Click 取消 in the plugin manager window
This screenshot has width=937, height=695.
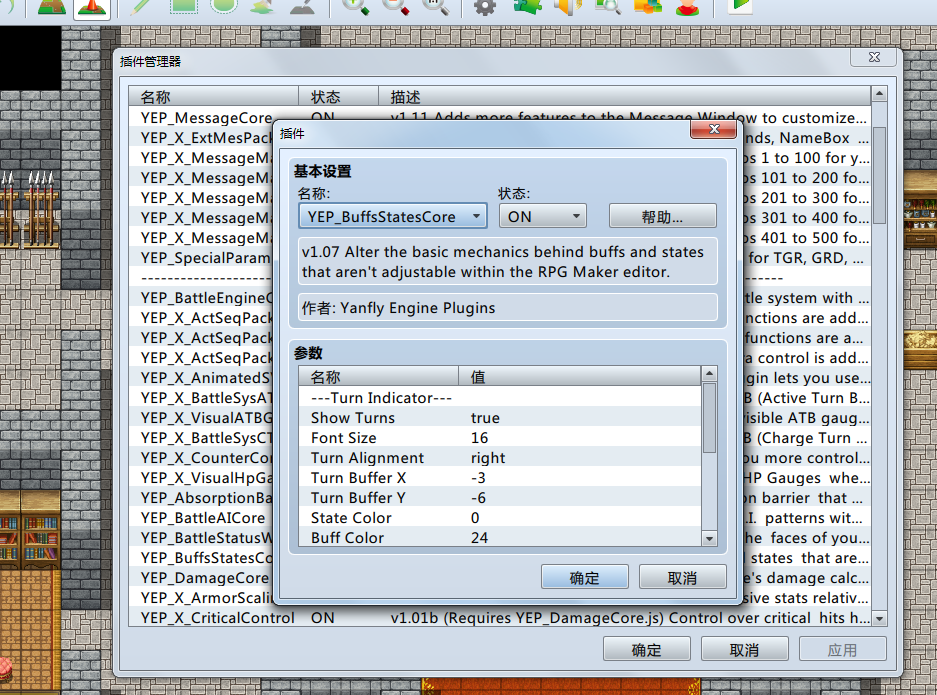coord(745,650)
